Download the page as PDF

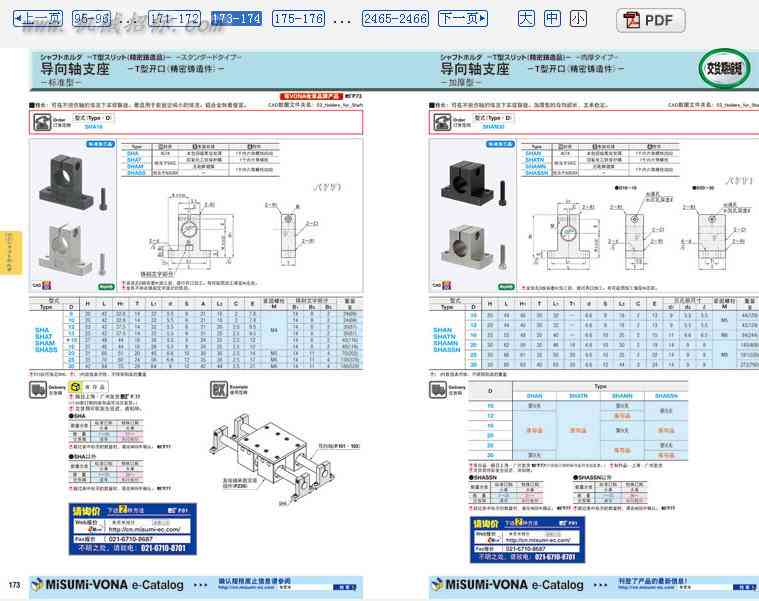651,20
